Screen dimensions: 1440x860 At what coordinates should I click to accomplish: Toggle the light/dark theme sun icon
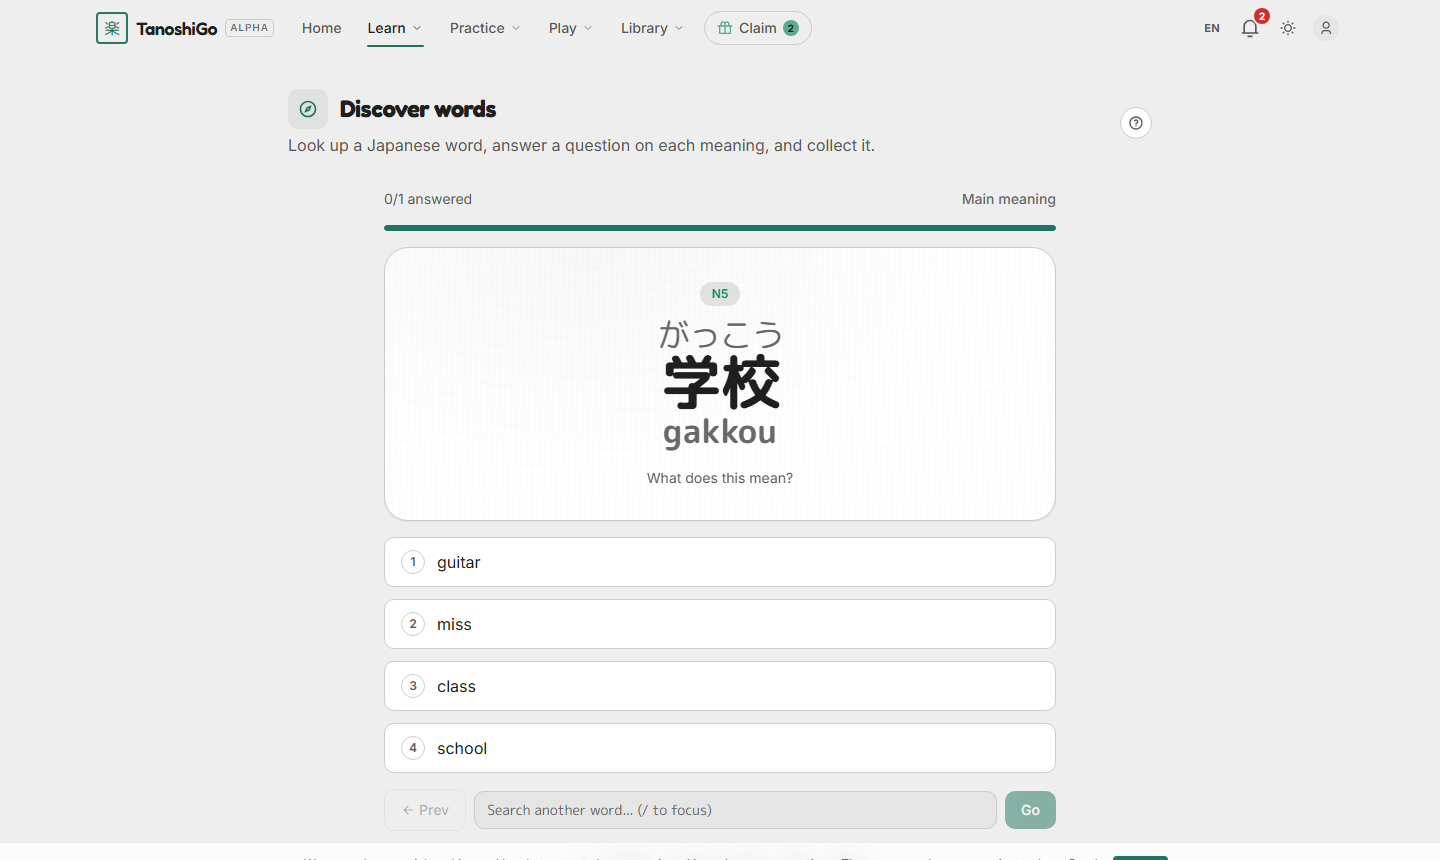1288,28
